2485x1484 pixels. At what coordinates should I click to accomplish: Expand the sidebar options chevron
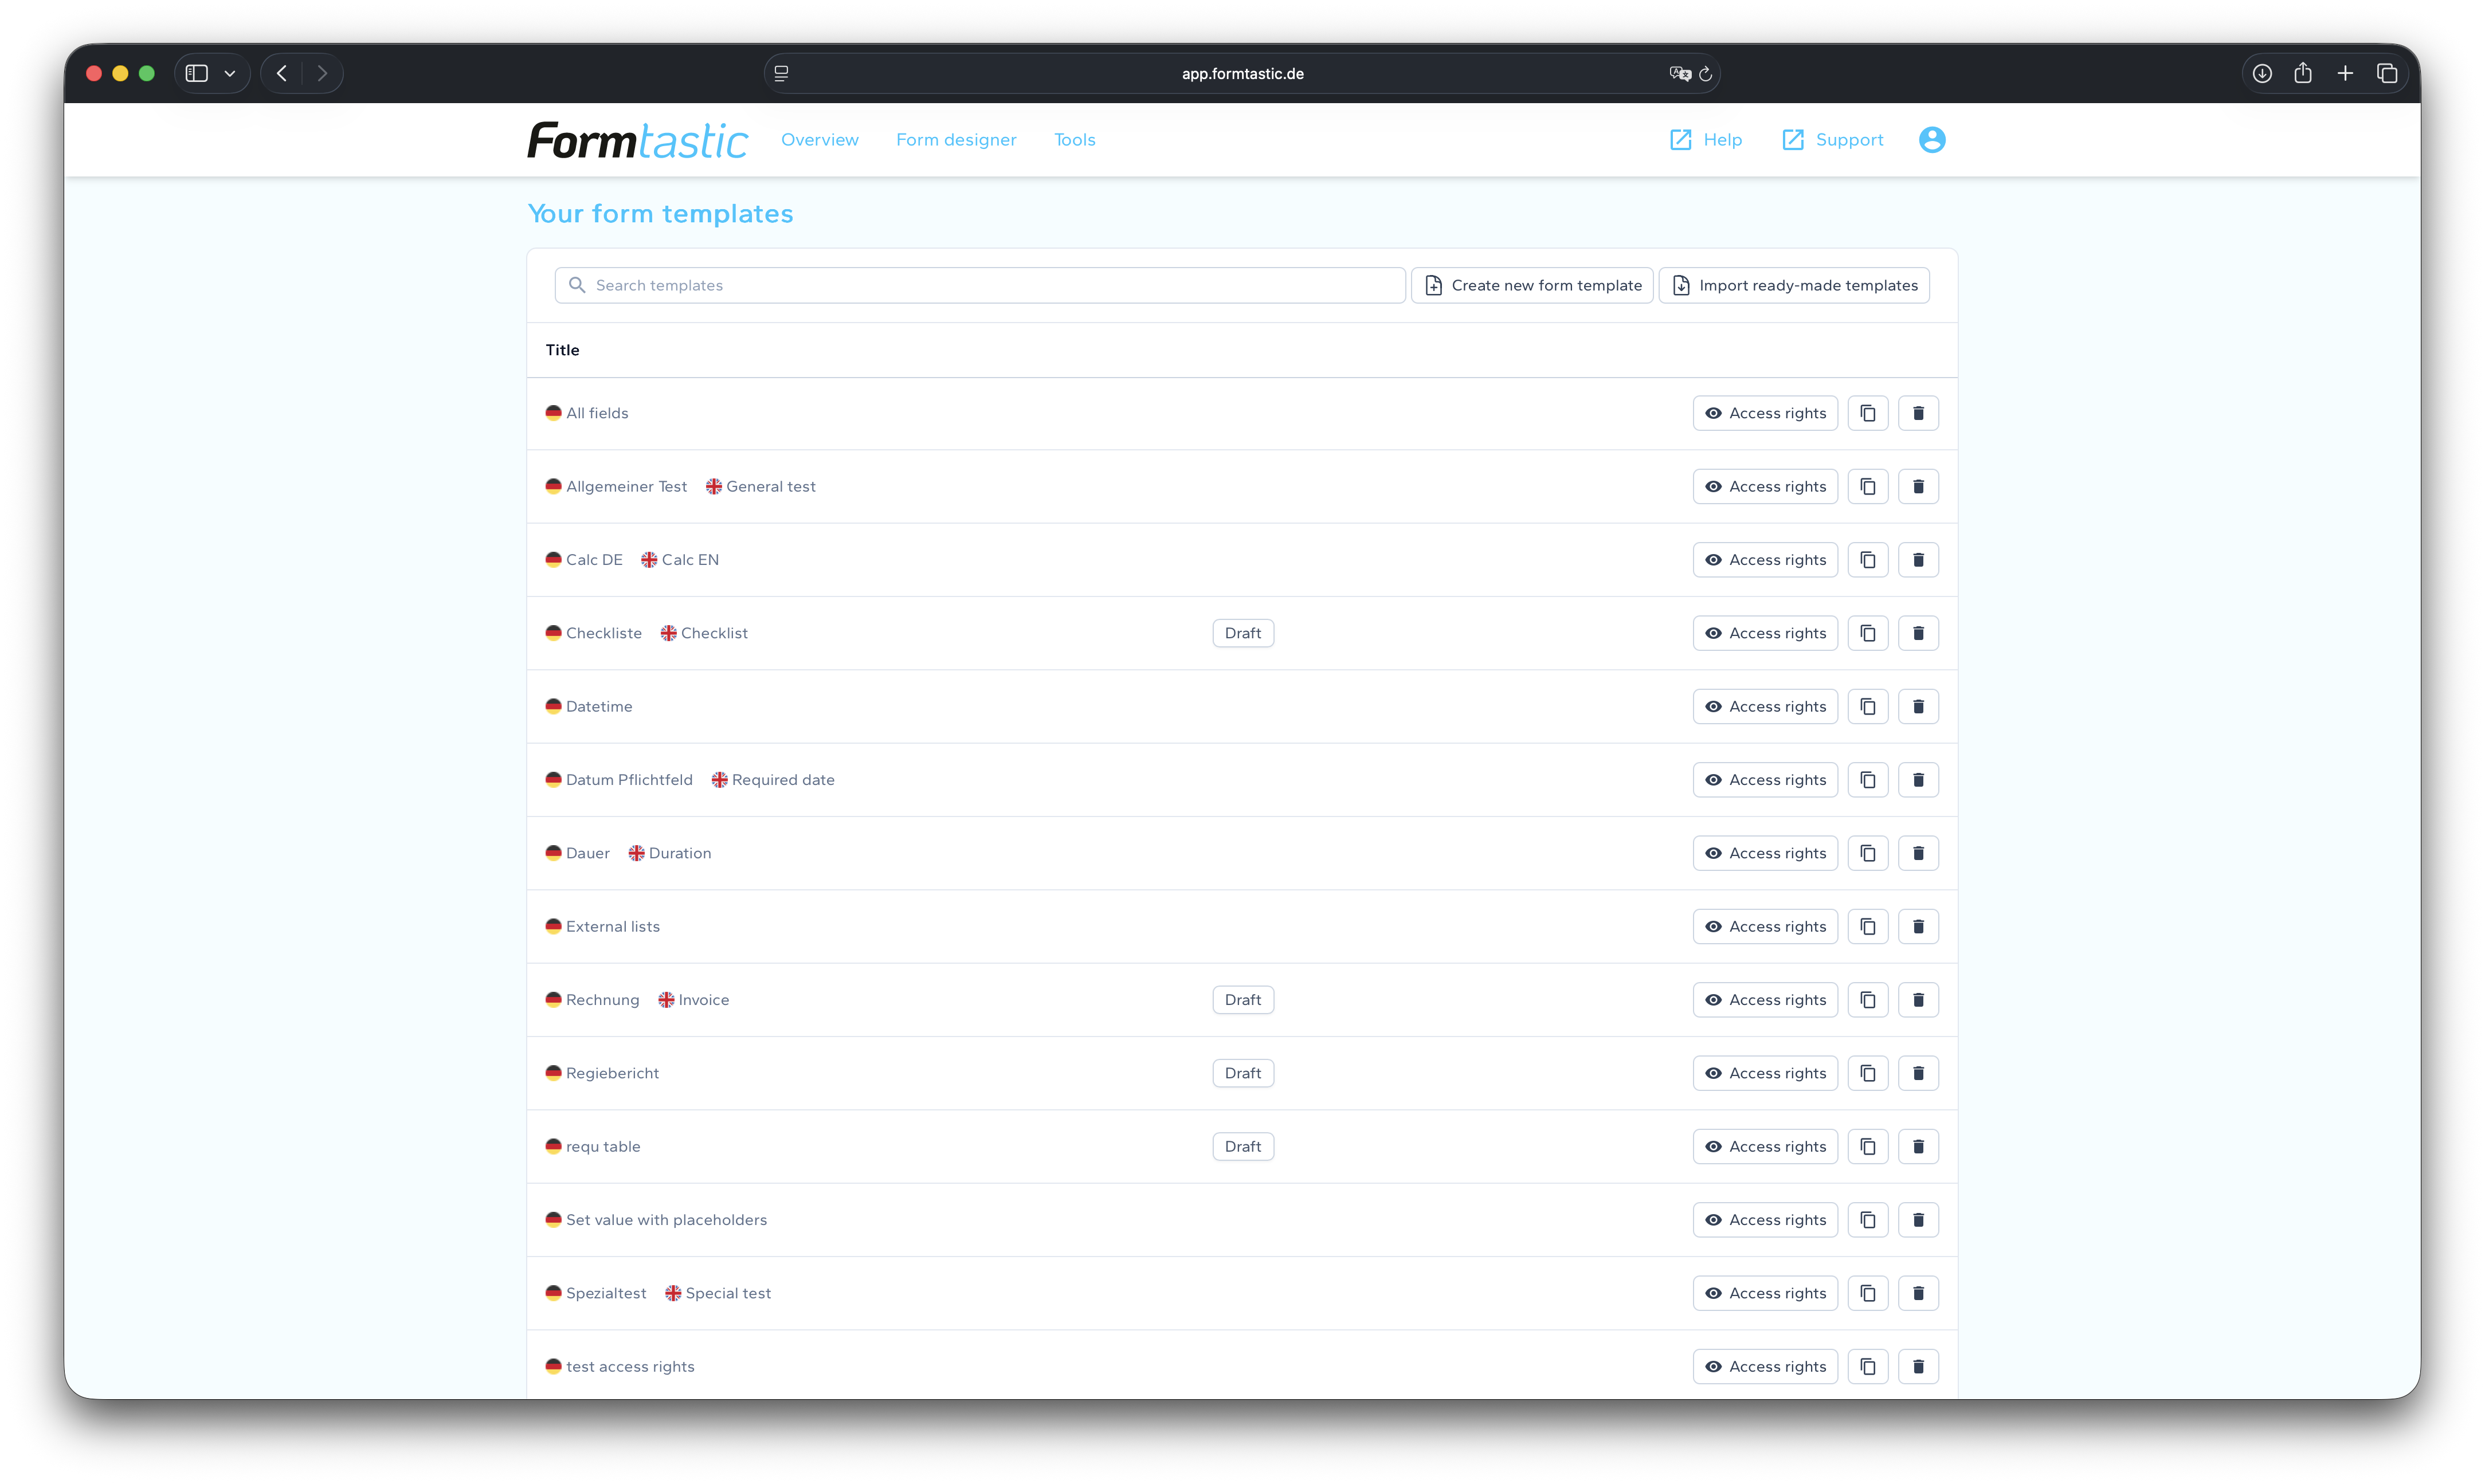[229, 73]
